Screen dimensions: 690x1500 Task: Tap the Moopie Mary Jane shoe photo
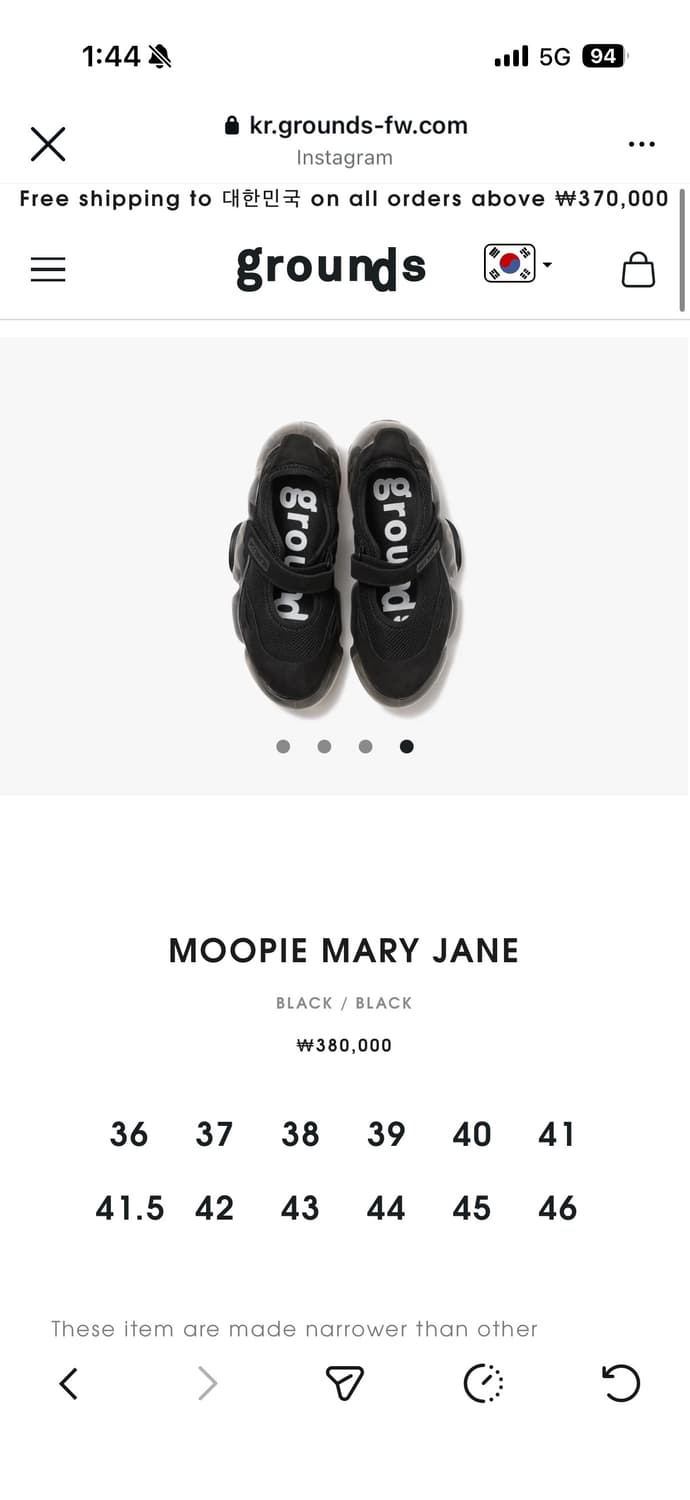click(345, 566)
